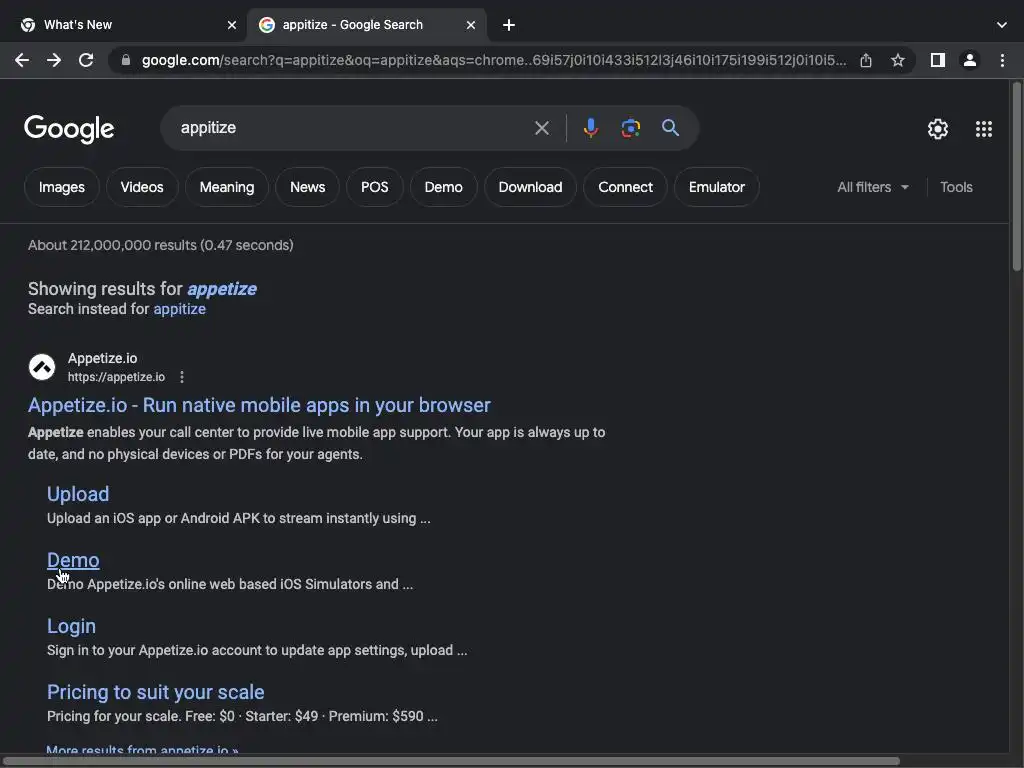Open the Demo sitelink under Appetize.io
The width and height of the screenshot is (1024, 768).
point(73,560)
